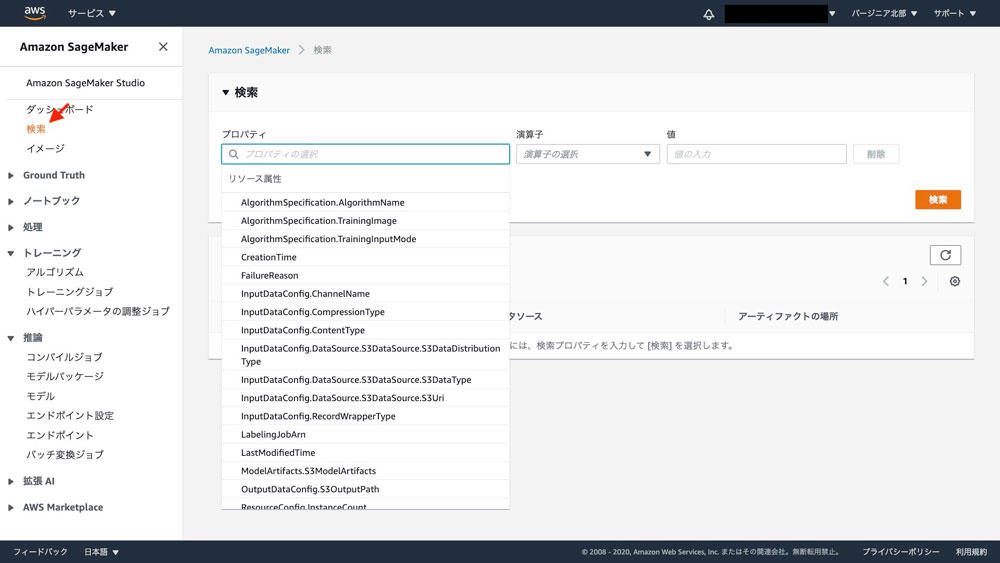1000x563 pixels.
Task: Open the ダッシュボード page
Action: pyautogui.click(x=60, y=110)
